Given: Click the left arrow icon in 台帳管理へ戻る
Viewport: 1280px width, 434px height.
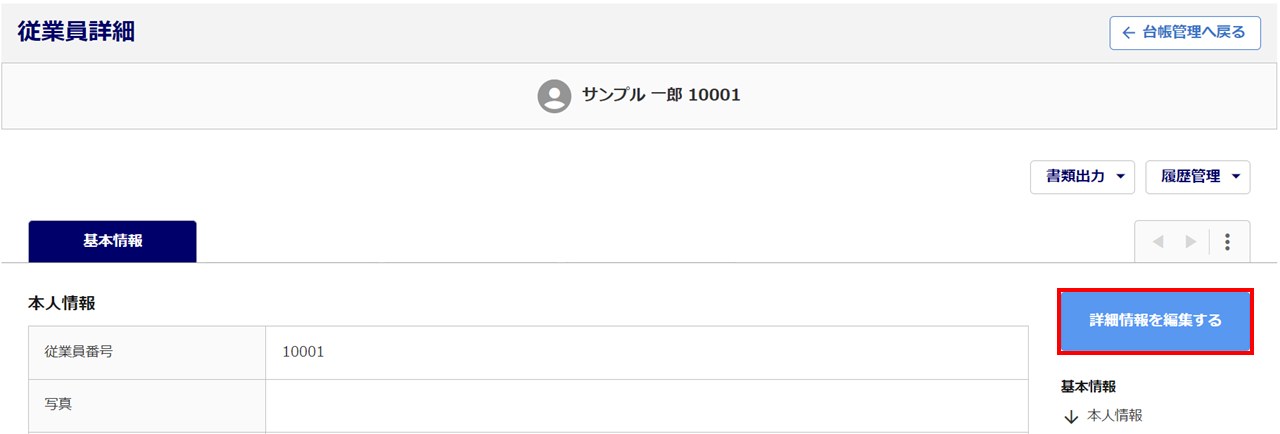Looking at the screenshot, I should pyautogui.click(x=1129, y=33).
